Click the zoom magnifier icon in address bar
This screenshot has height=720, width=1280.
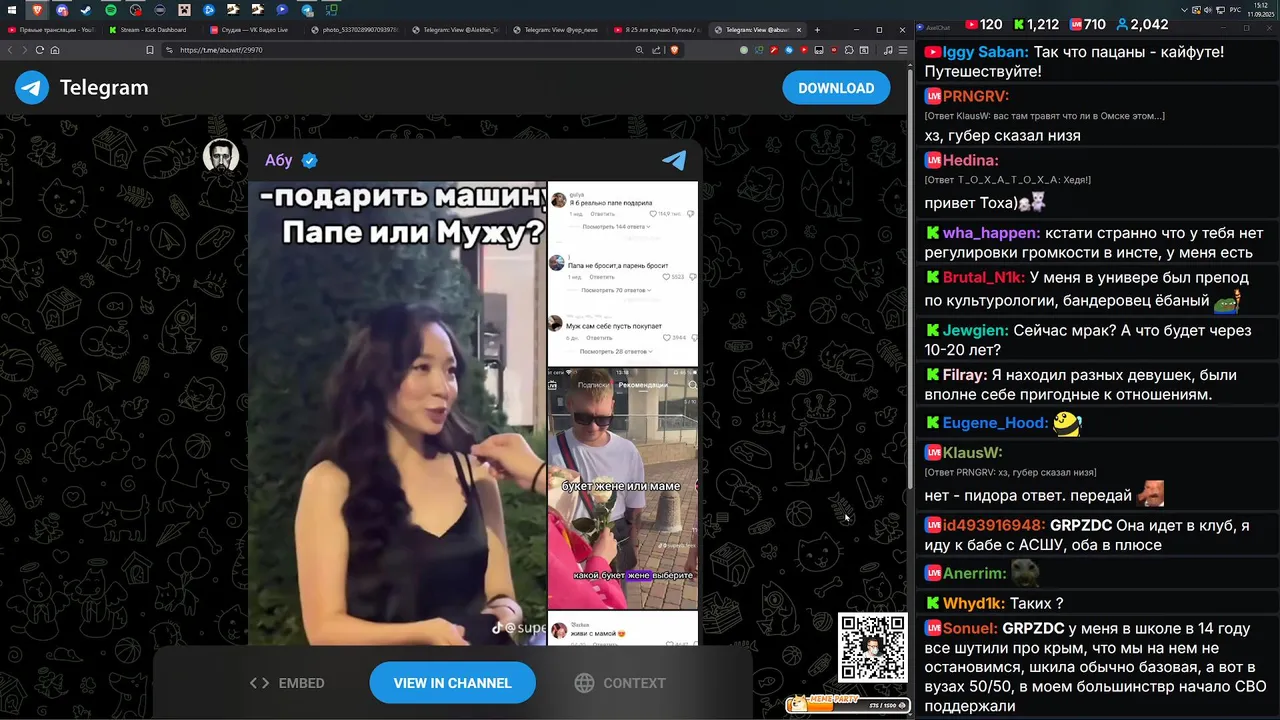(x=640, y=50)
